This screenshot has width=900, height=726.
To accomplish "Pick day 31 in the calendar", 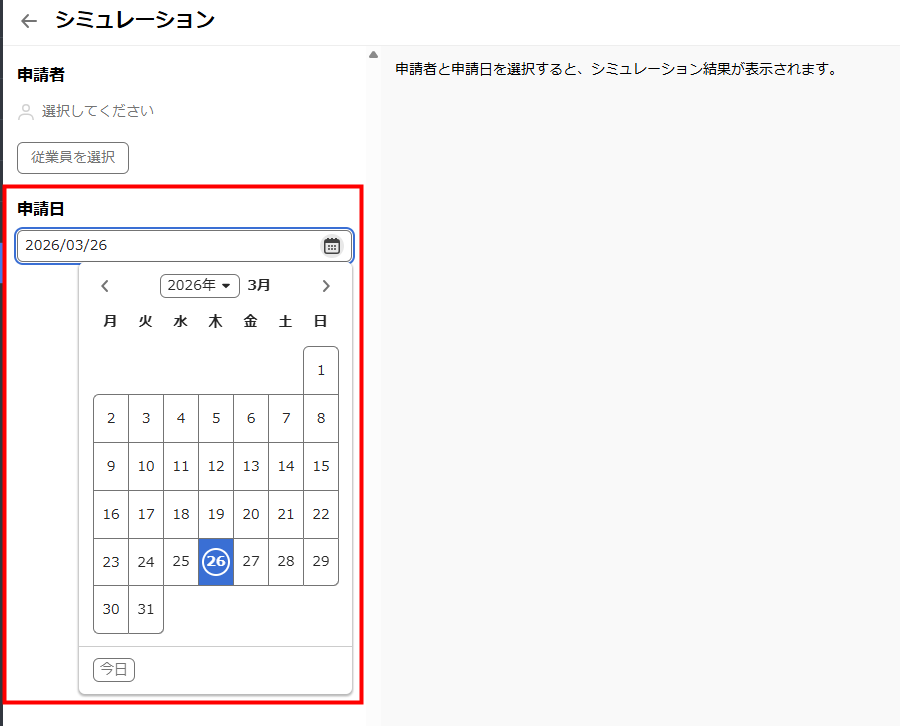I will coord(146,610).
